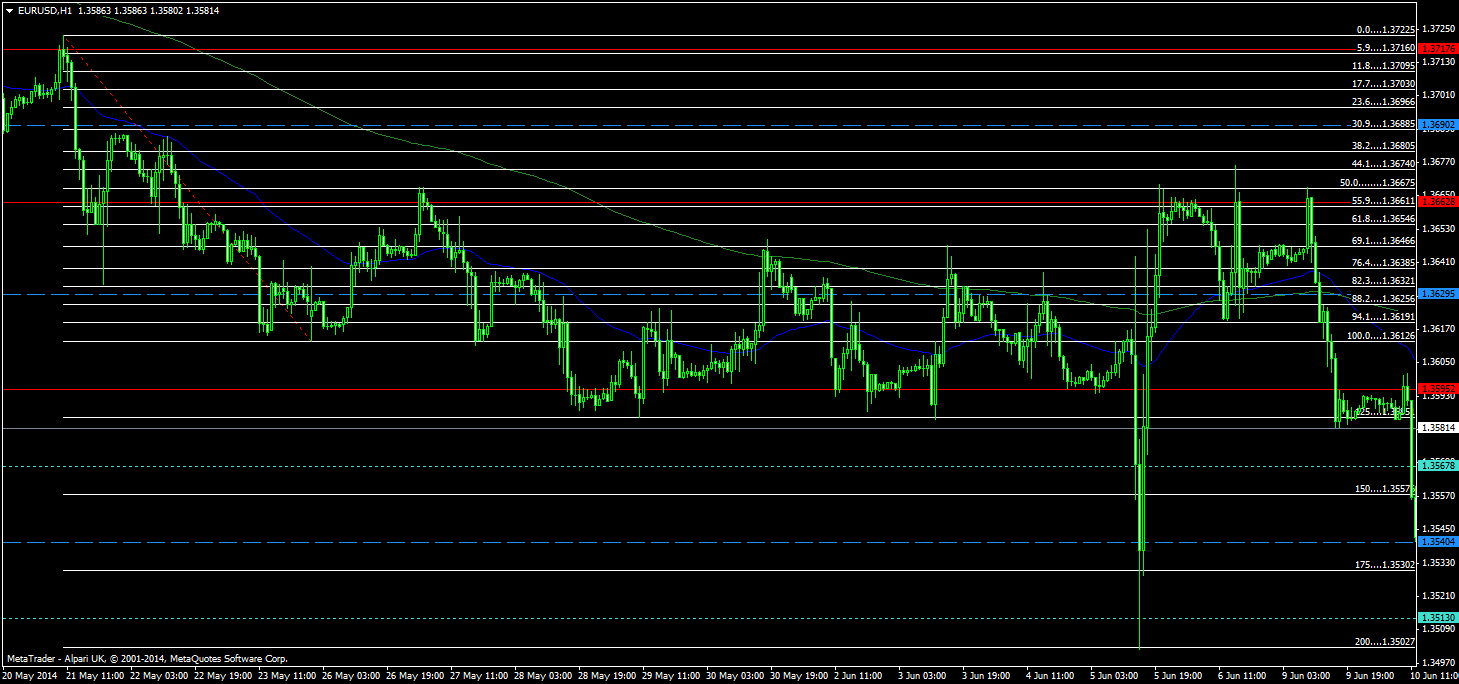
Task: Click the Fibonacci 55.9 level label 1.36611
Action: click(x=1383, y=201)
